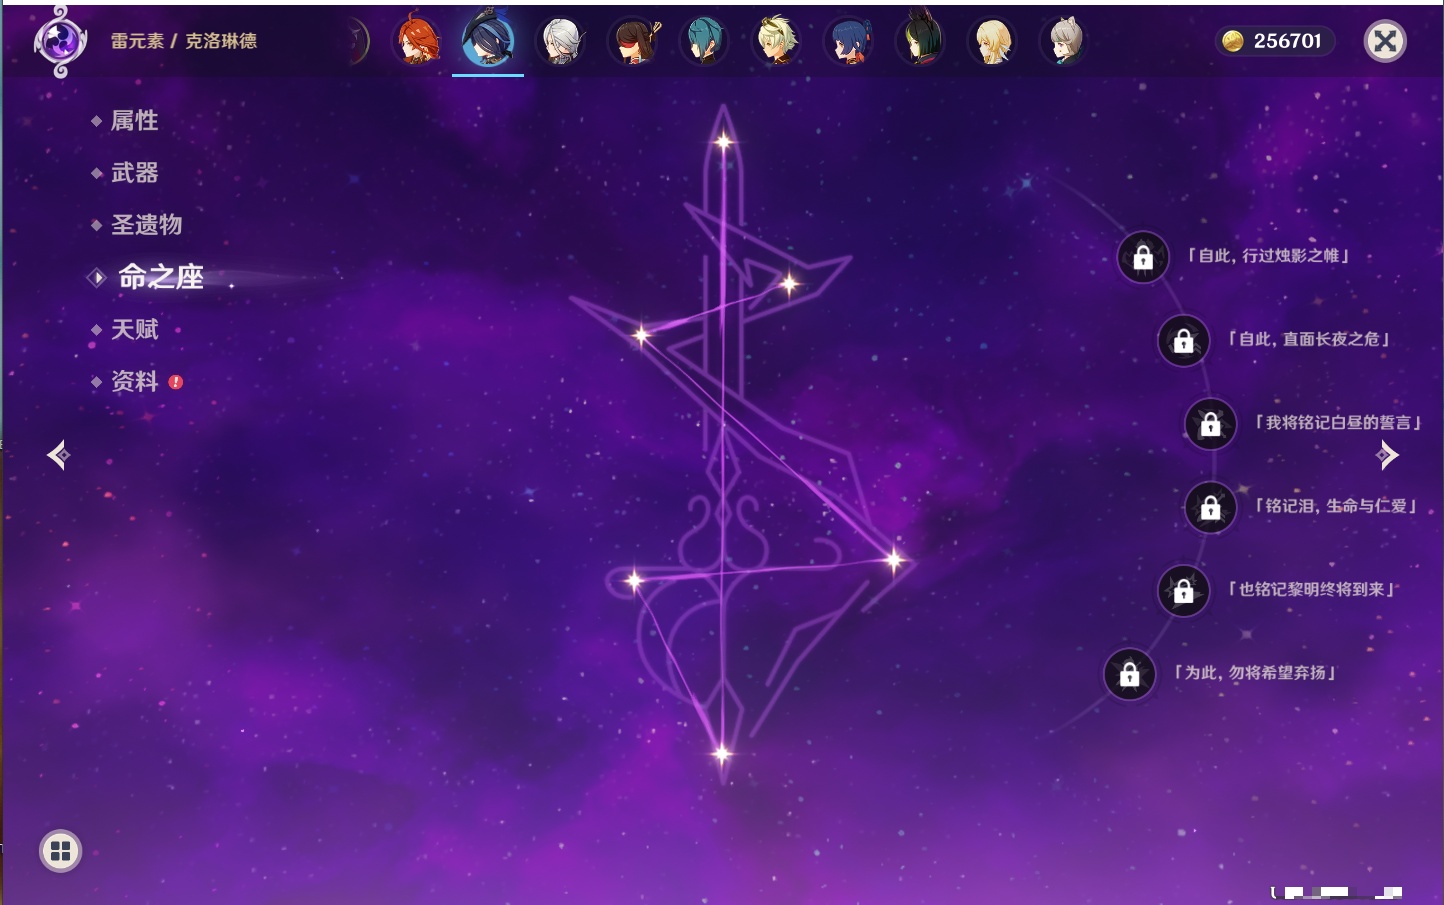Open the lock icon for 「也铭记黎明终将到来」
This screenshot has height=905, width=1444.
point(1183,591)
